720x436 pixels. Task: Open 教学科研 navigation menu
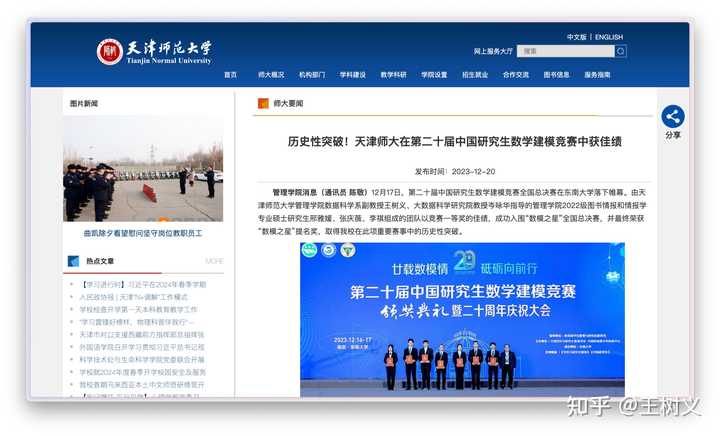pyautogui.click(x=394, y=75)
